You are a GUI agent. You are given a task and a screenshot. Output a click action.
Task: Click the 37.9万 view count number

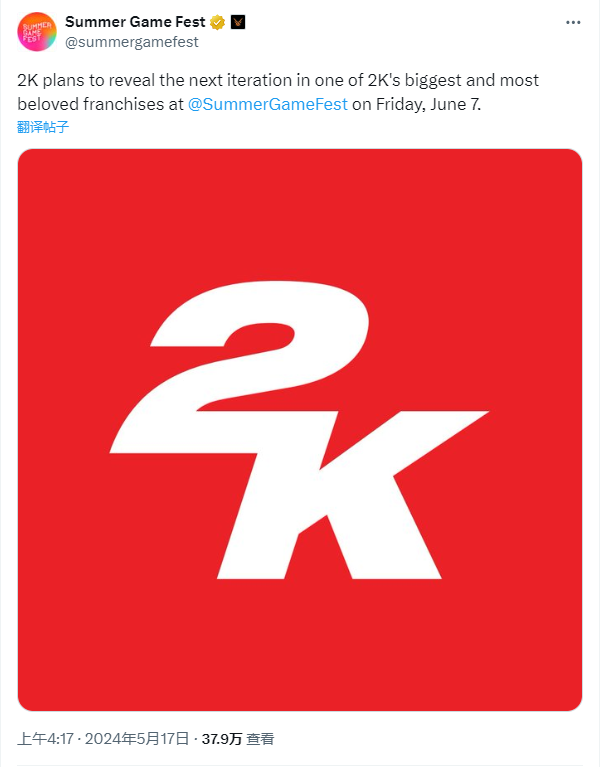click(221, 739)
